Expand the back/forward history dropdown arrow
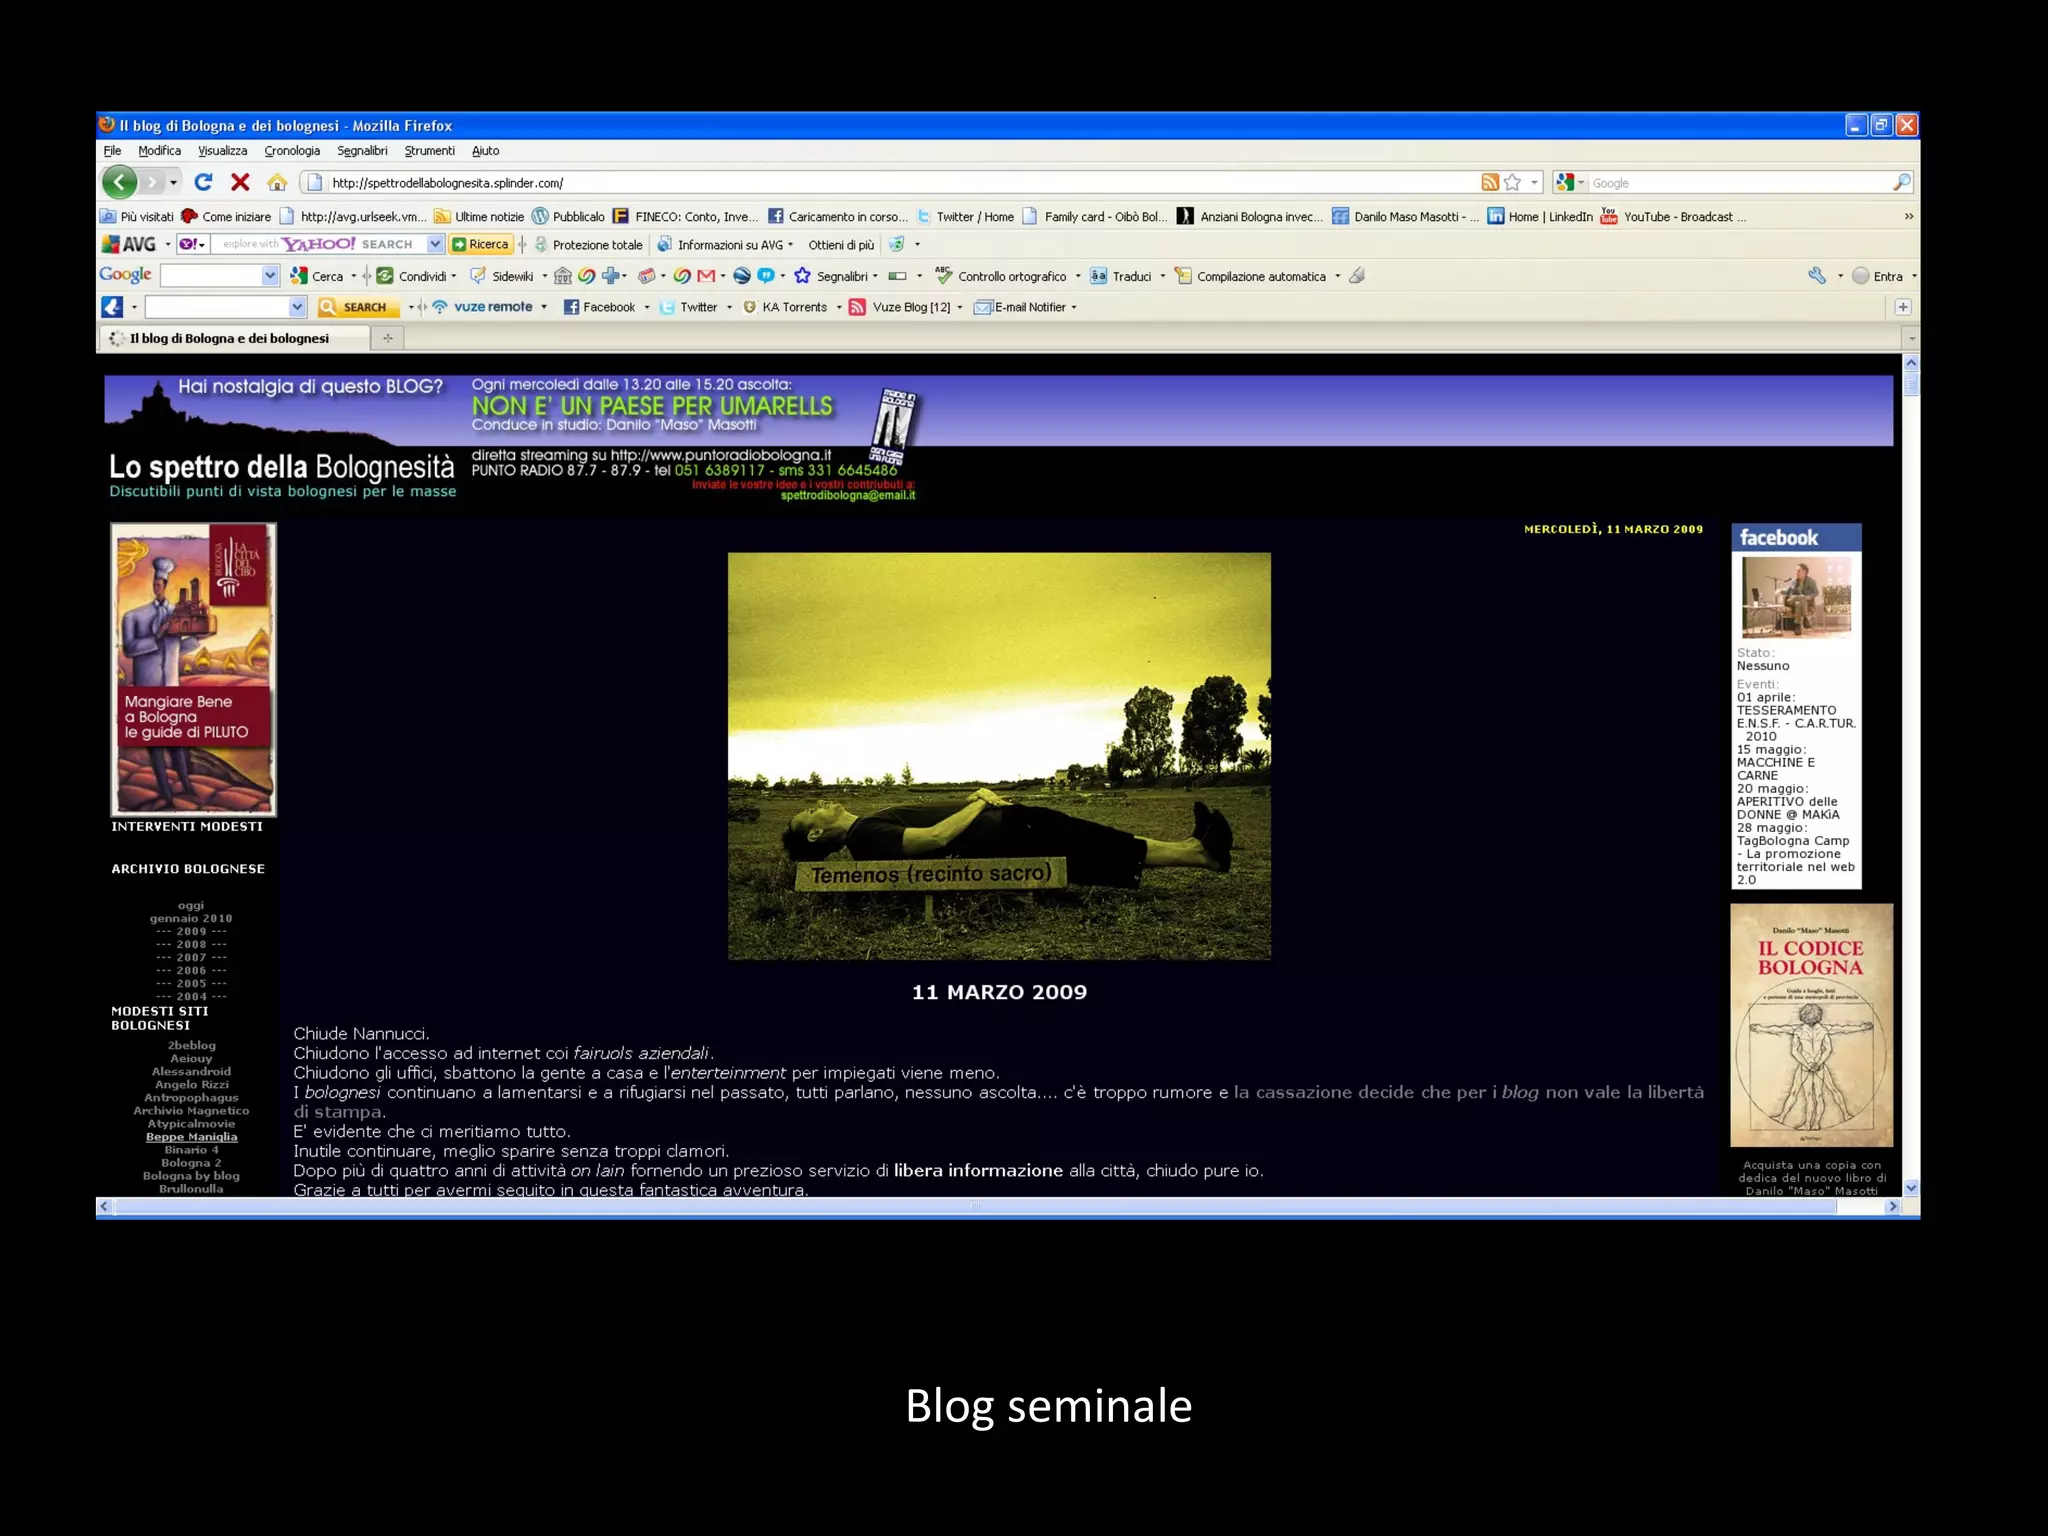 pos(174,182)
